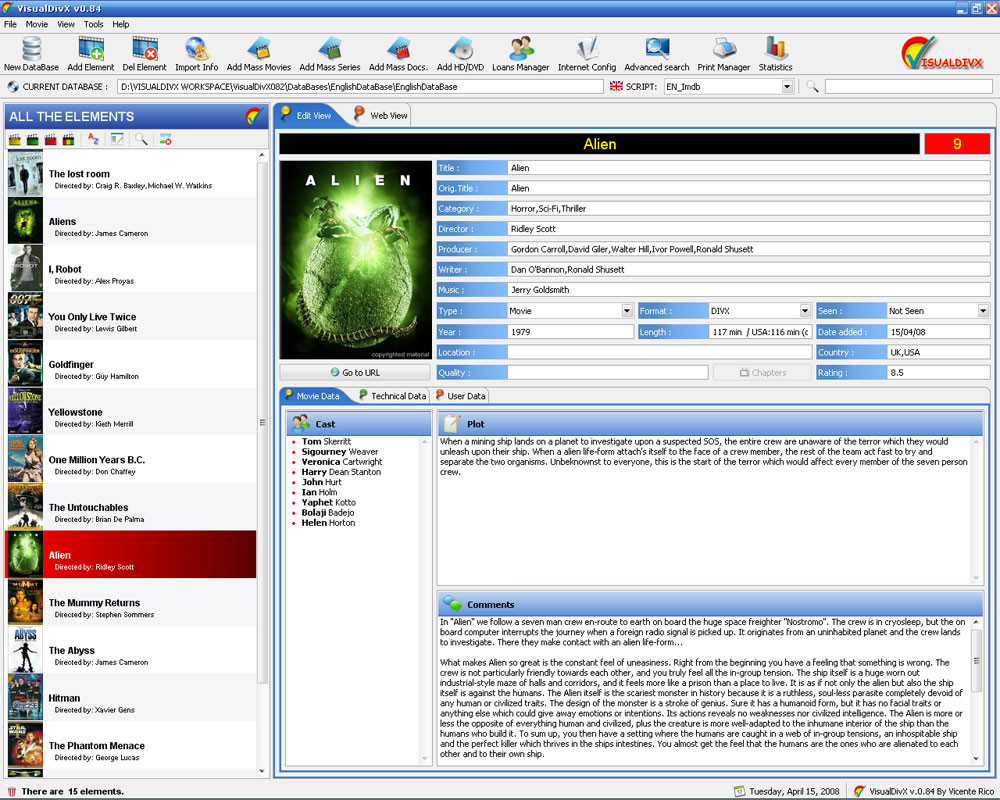
Task: Open Add Mass Docs.
Action: pyautogui.click(x=398, y=54)
